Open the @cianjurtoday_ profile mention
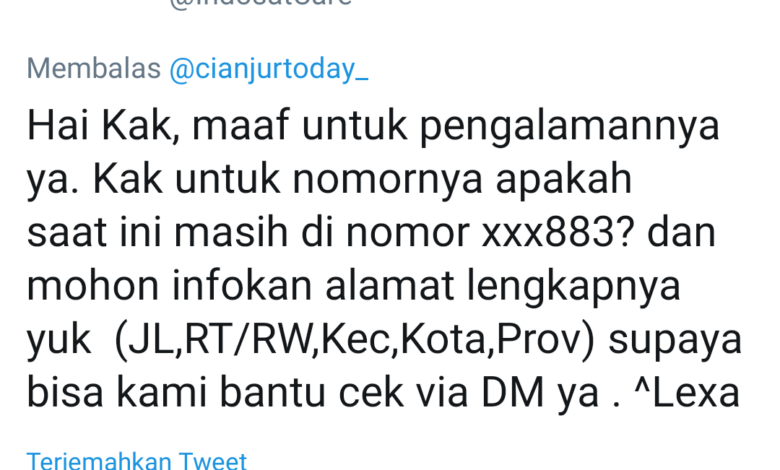This screenshot has height=470, width=780. [x=269, y=69]
